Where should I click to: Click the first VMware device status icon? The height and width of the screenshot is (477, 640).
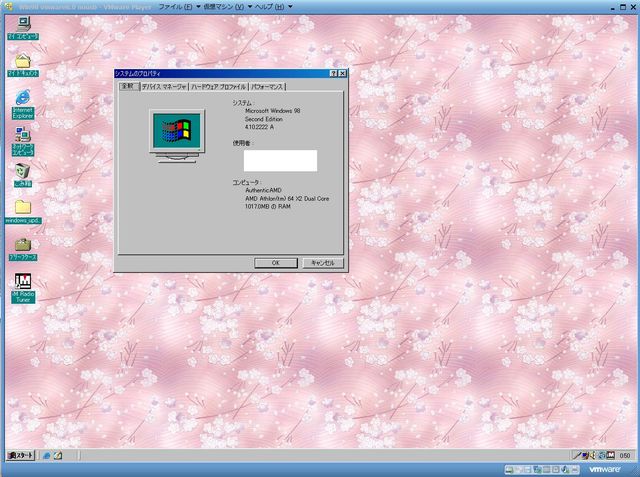510,470
